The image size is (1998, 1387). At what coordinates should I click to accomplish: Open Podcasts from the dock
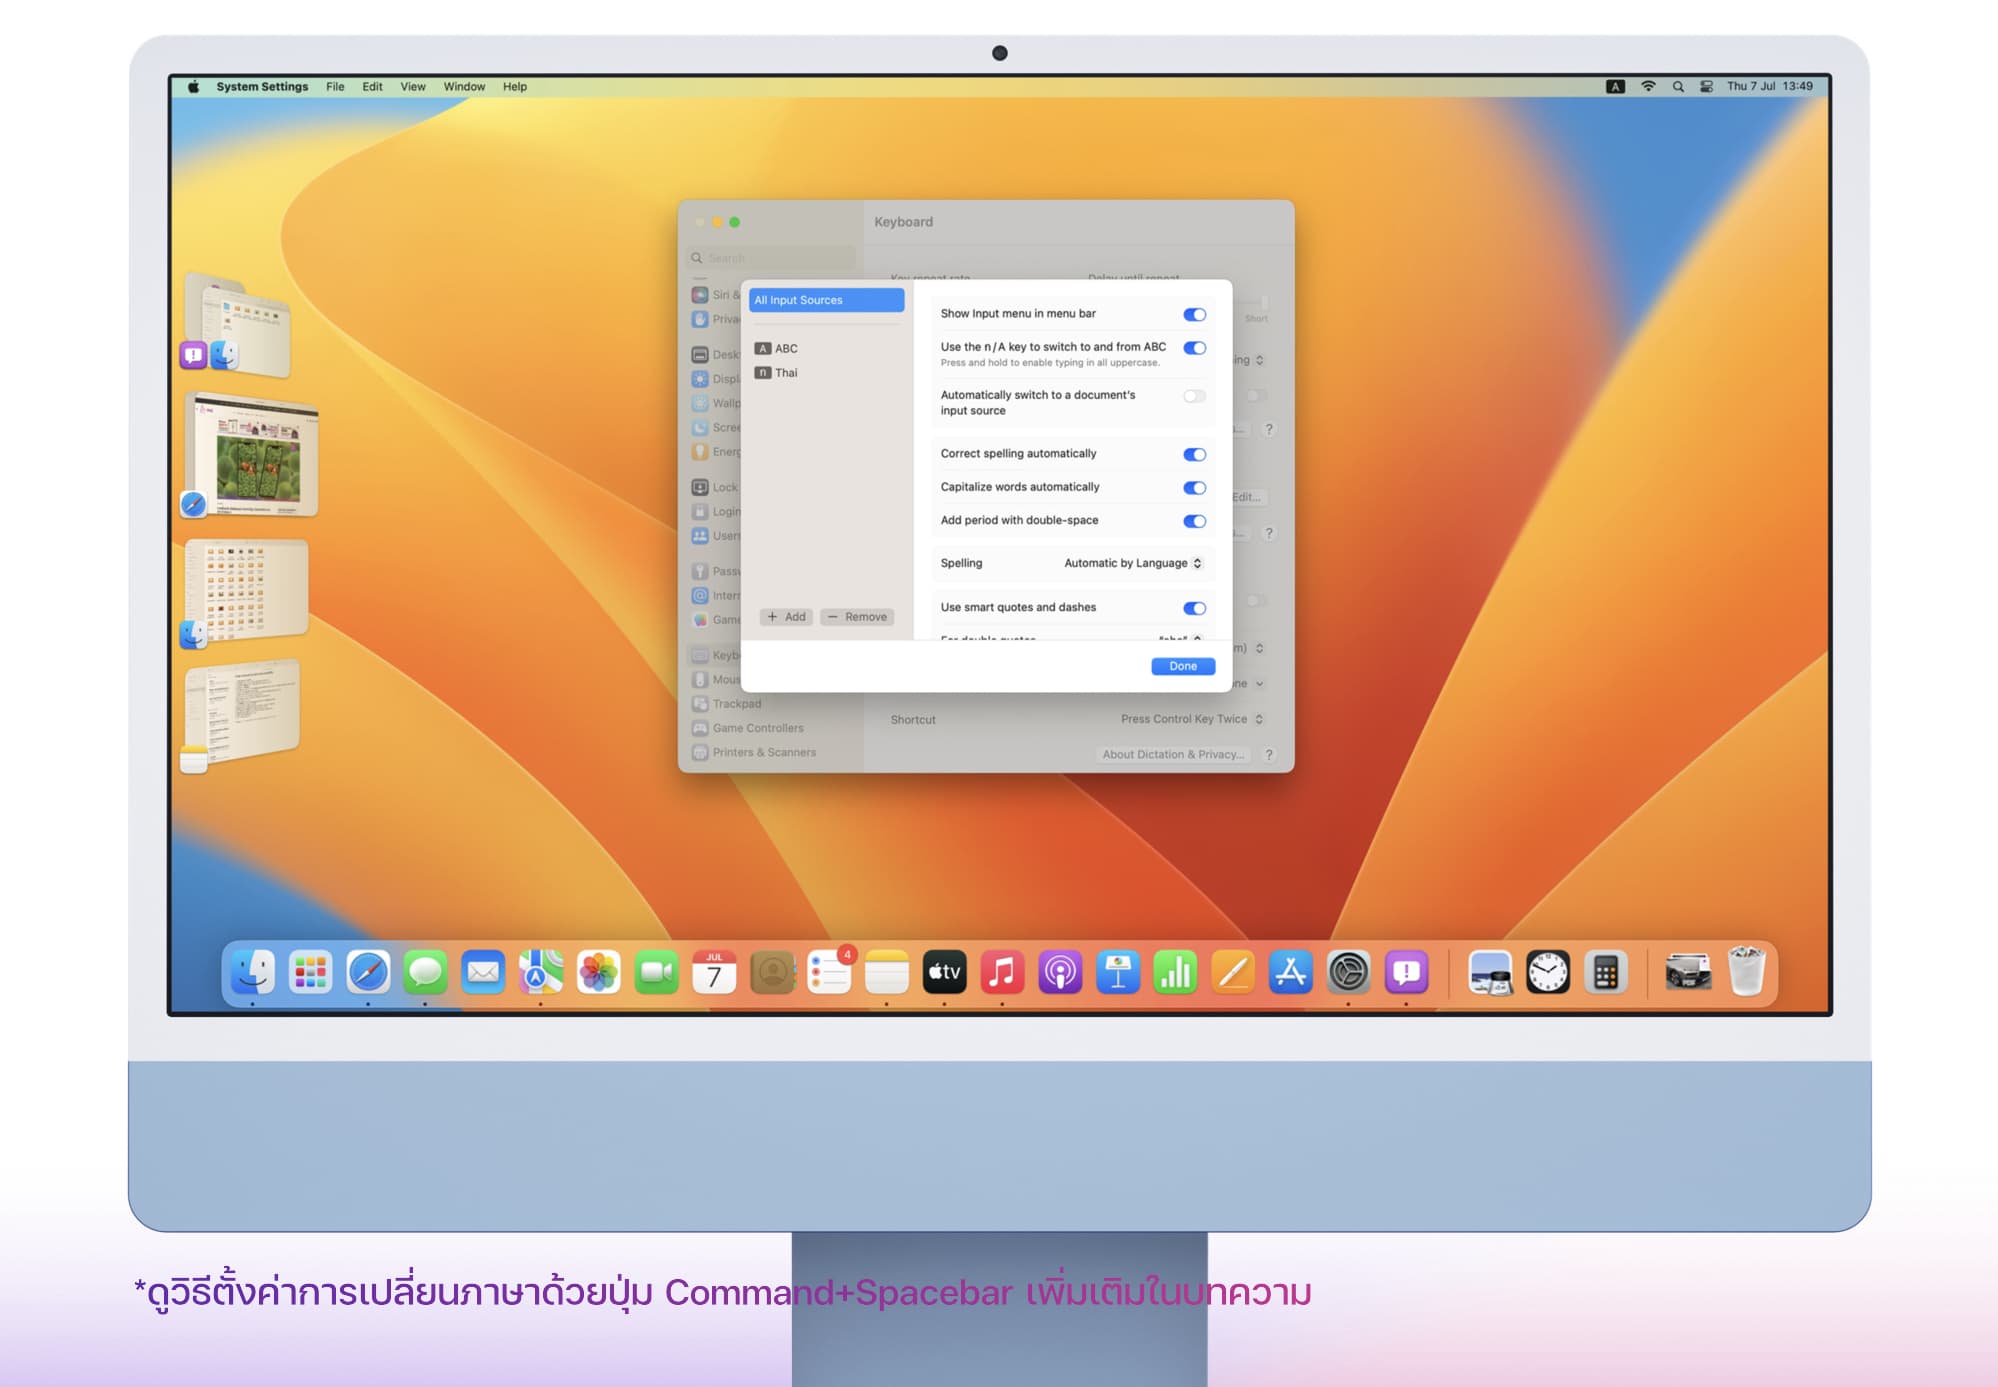(1060, 972)
